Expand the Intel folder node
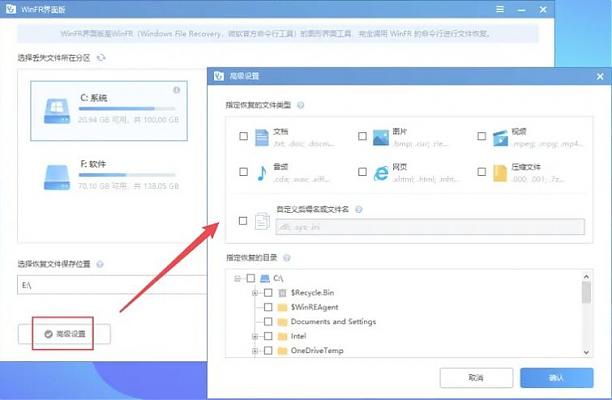 click(256, 338)
